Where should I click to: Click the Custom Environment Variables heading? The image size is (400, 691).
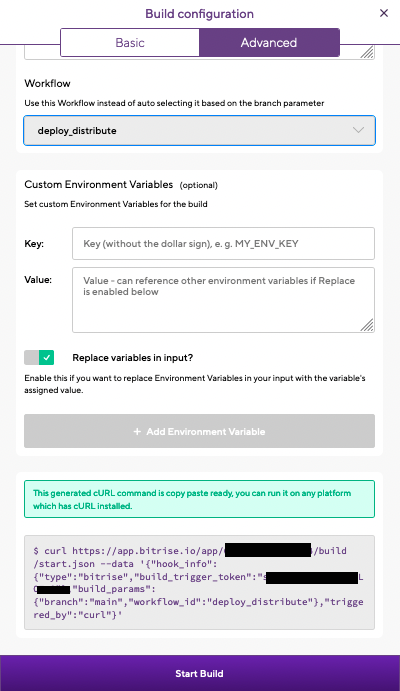[x=99, y=184]
